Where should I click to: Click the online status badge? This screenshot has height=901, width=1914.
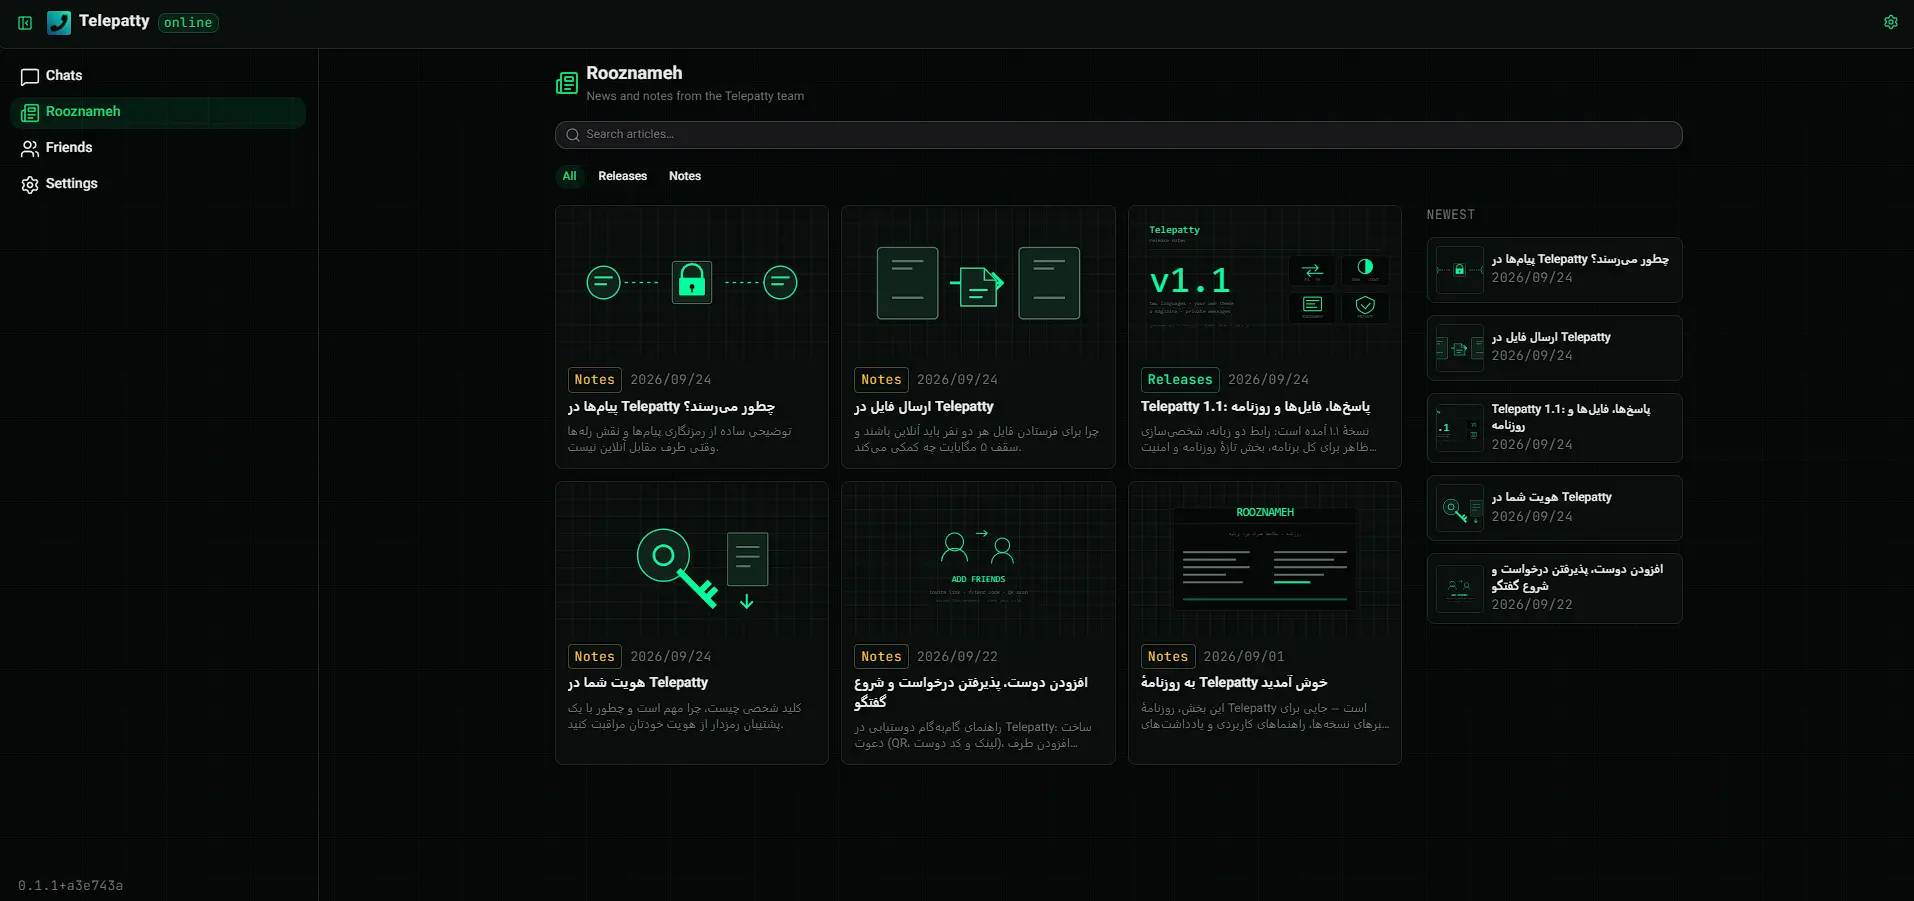click(x=188, y=23)
